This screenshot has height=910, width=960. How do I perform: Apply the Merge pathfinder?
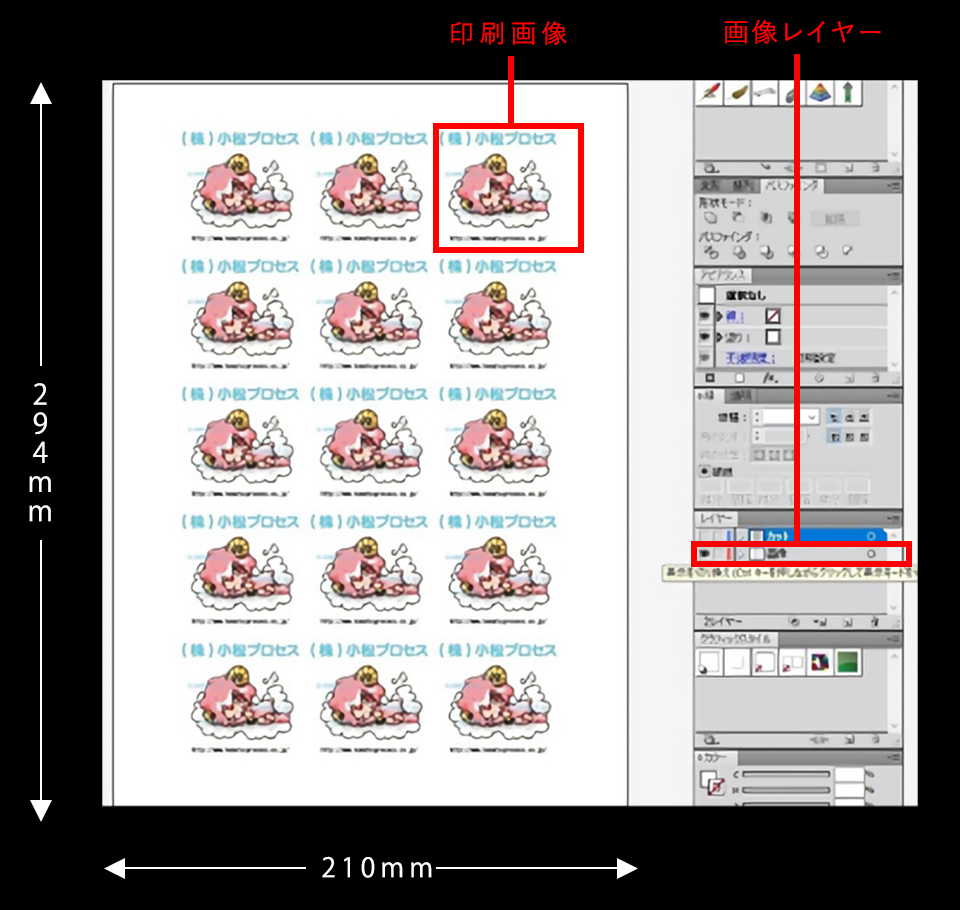[767, 252]
